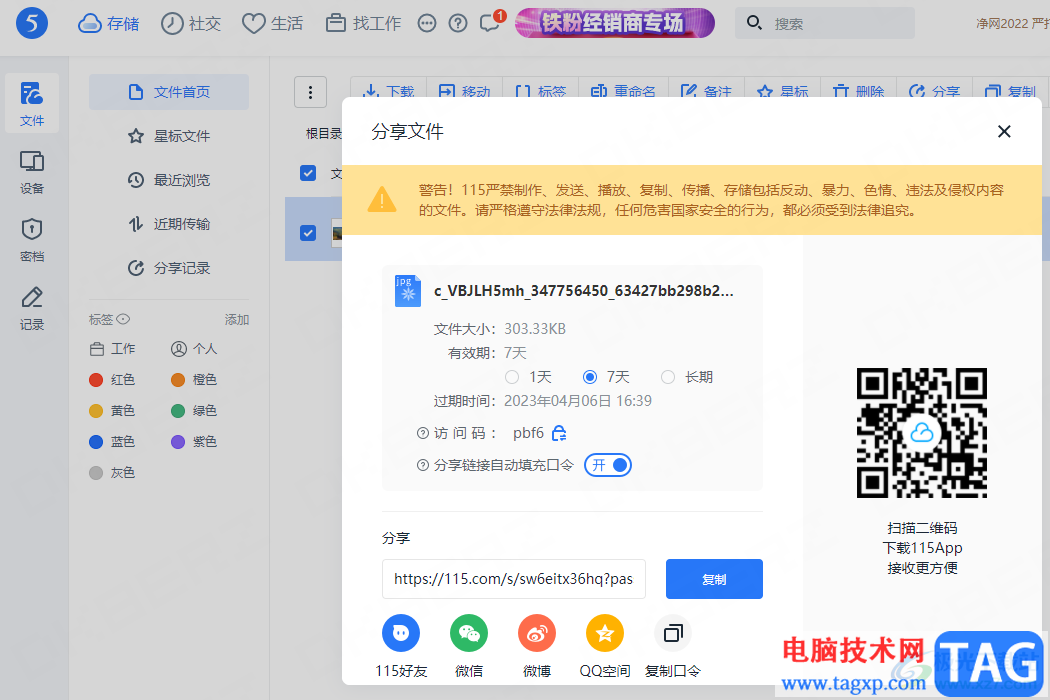Select the 密档 vault sidebar icon
Viewport: 1050px width, 700px height.
click(x=31, y=240)
